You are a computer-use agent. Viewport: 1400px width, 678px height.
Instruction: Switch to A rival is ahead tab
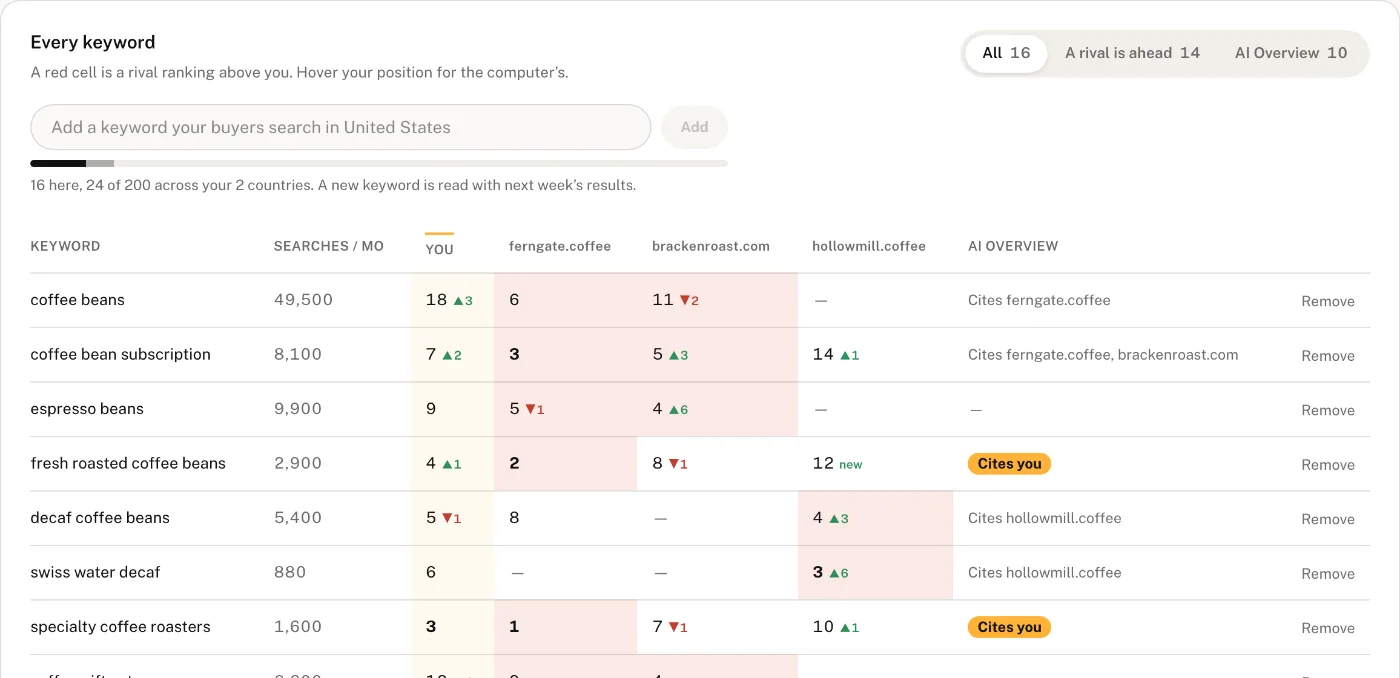click(1132, 53)
